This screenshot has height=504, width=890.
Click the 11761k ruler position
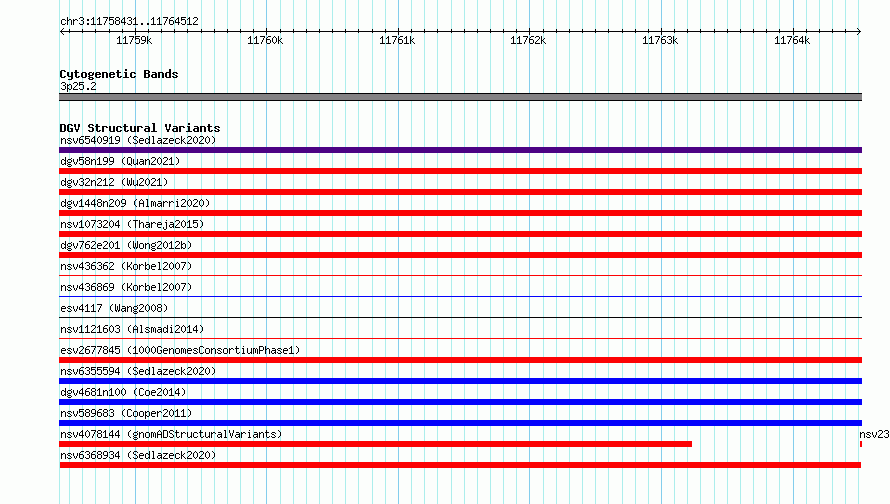(397, 40)
